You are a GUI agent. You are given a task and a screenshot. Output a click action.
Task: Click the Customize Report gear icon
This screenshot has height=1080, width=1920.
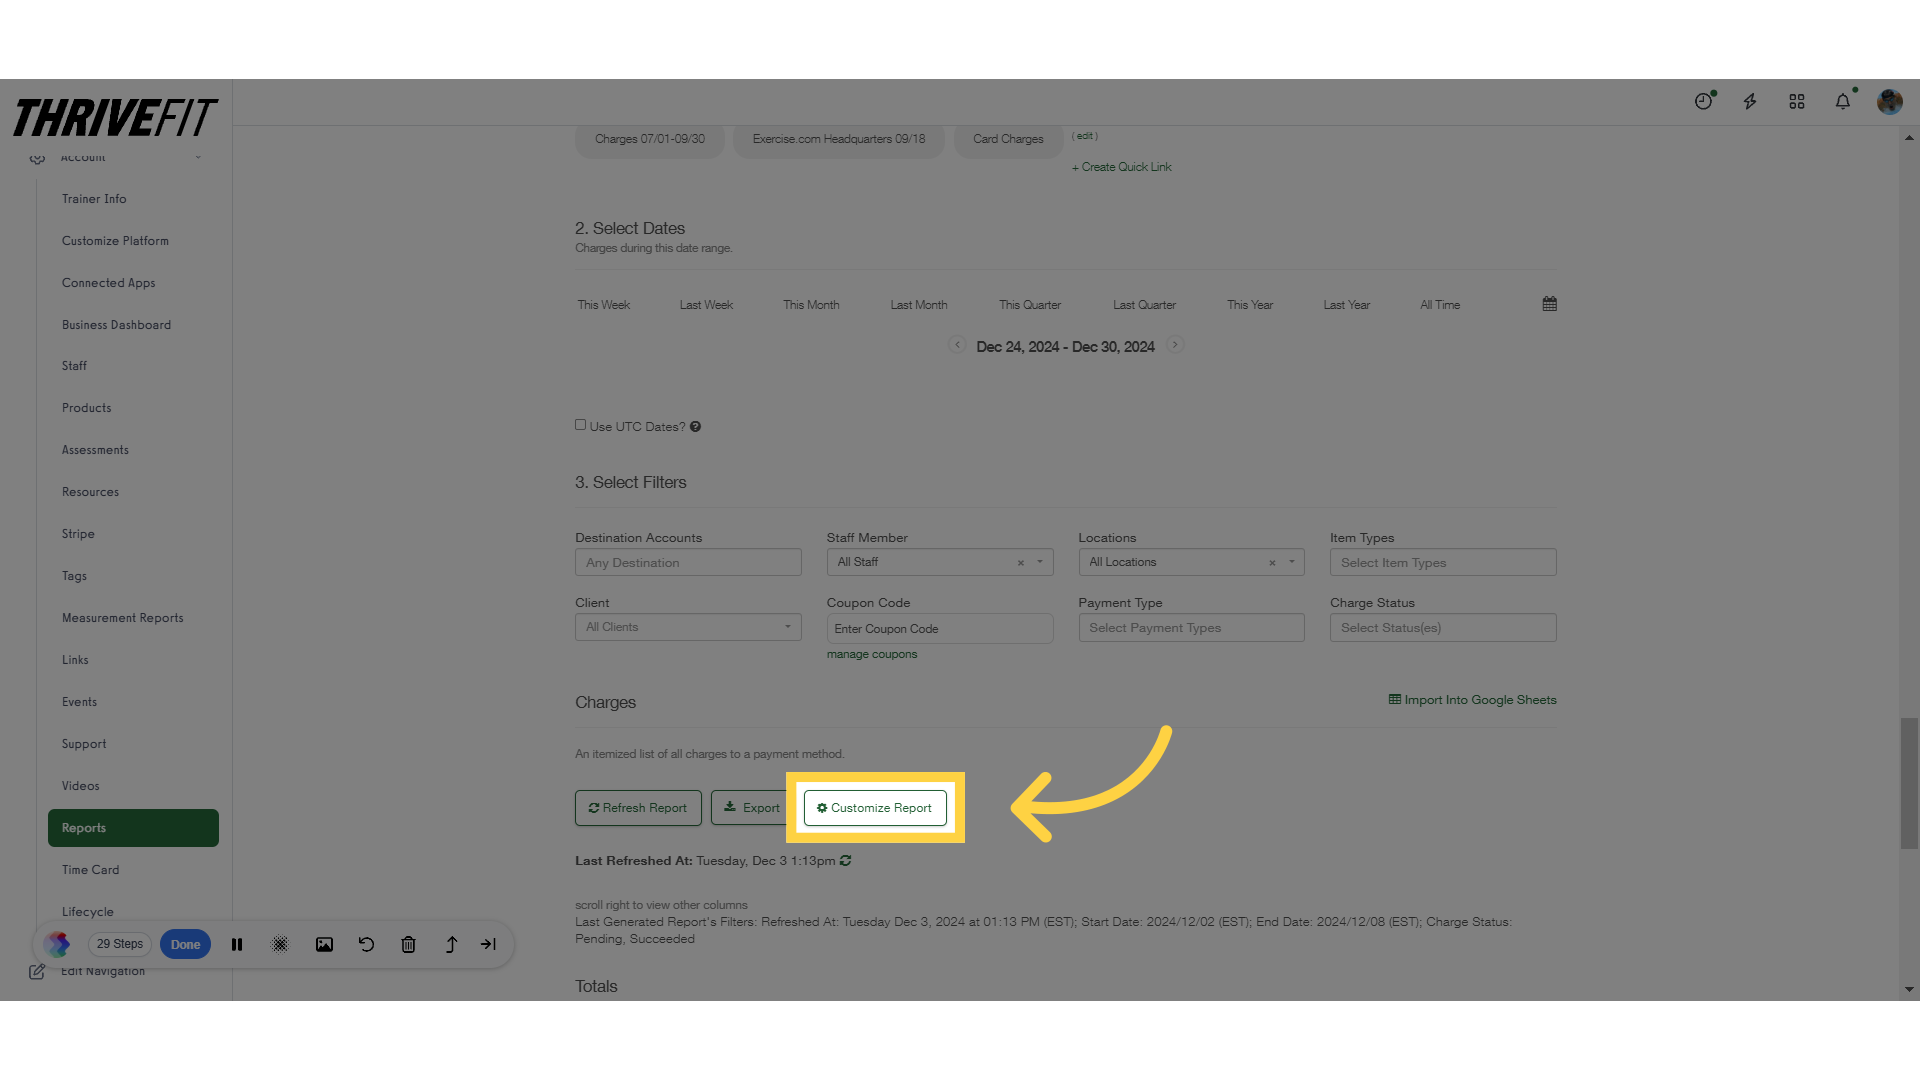pyautogui.click(x=822, y=807)
